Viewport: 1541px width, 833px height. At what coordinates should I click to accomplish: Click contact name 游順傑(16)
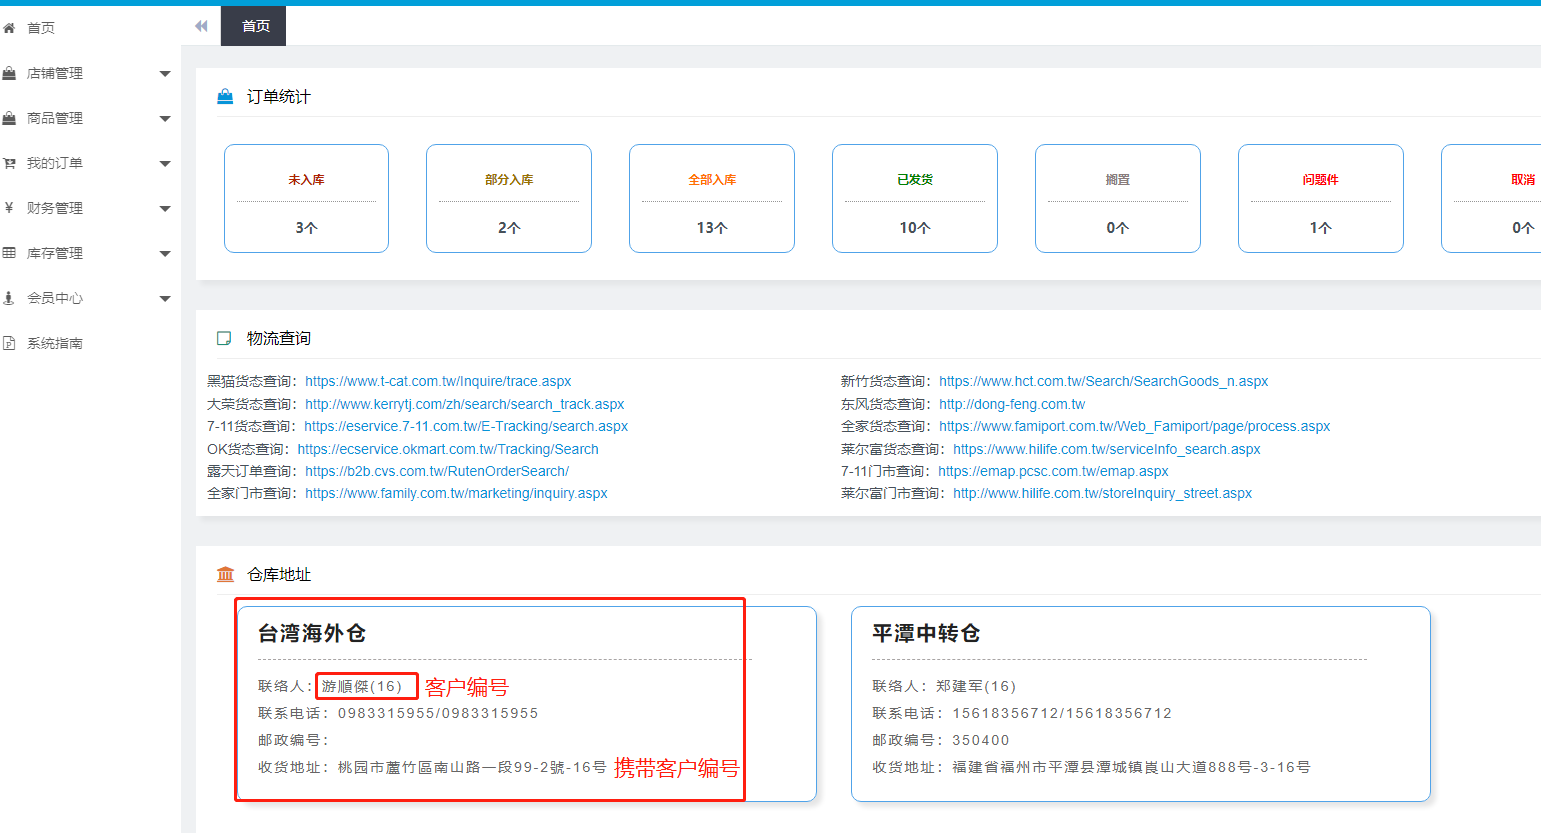click(362, 686)
